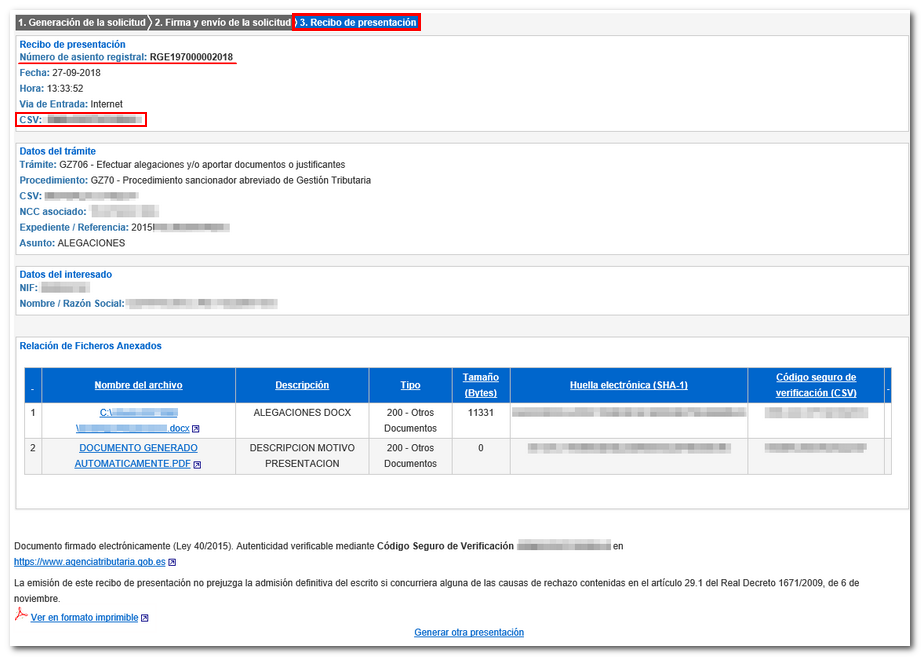Viewport: 921px width, 657px height.
Task: Click external-link icon after Ver en formato imprimible
Action: tap(145, 619)
